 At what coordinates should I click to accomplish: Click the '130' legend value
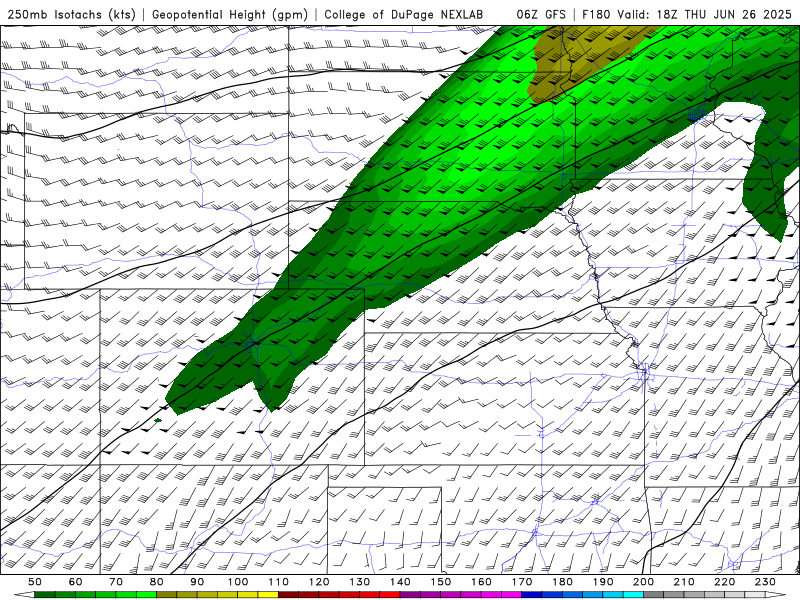(x=360, y=582)
